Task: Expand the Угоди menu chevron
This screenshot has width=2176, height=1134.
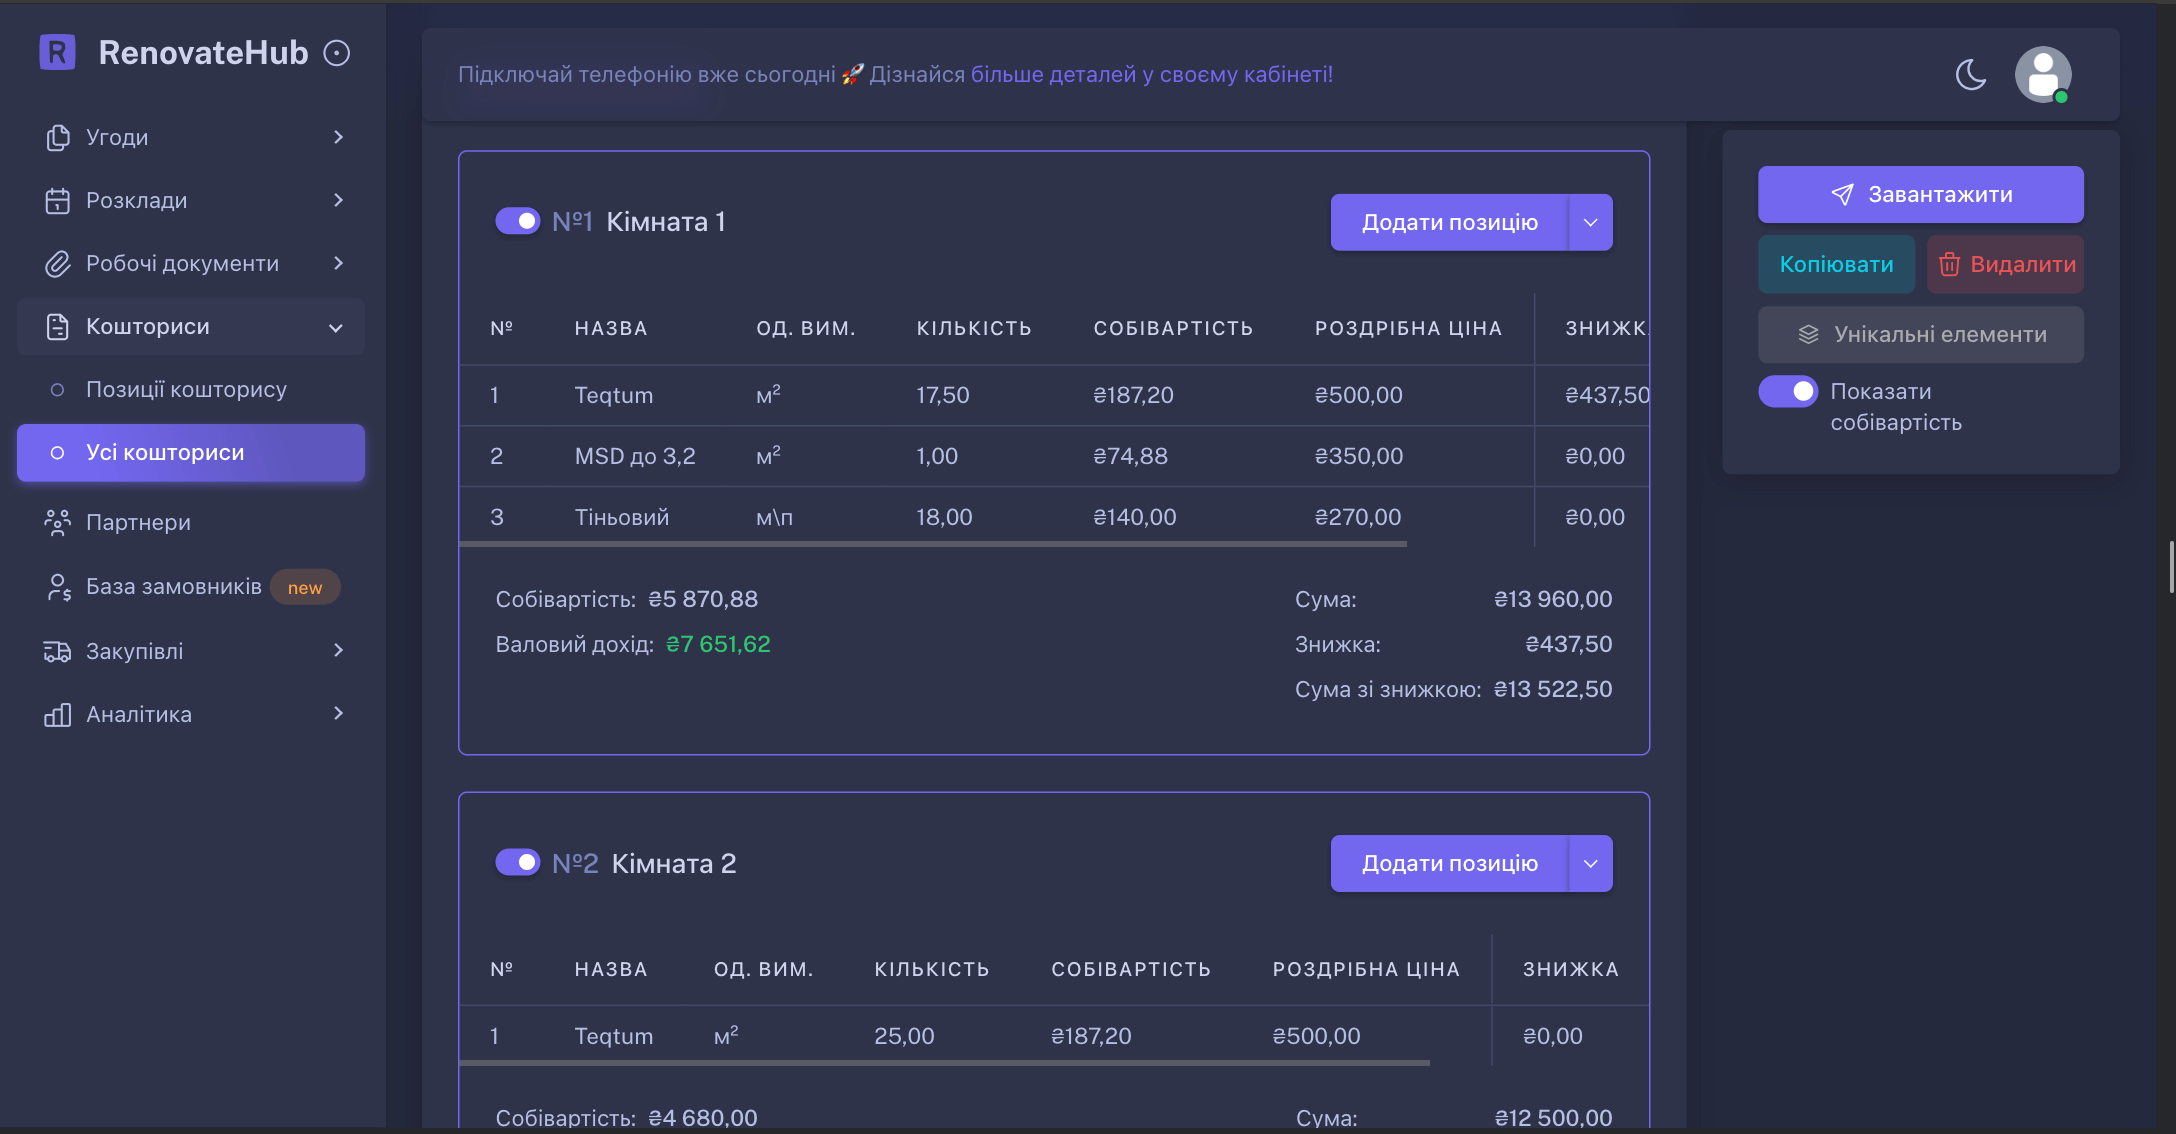Action: pyautogui.click(x=339, y=137)
